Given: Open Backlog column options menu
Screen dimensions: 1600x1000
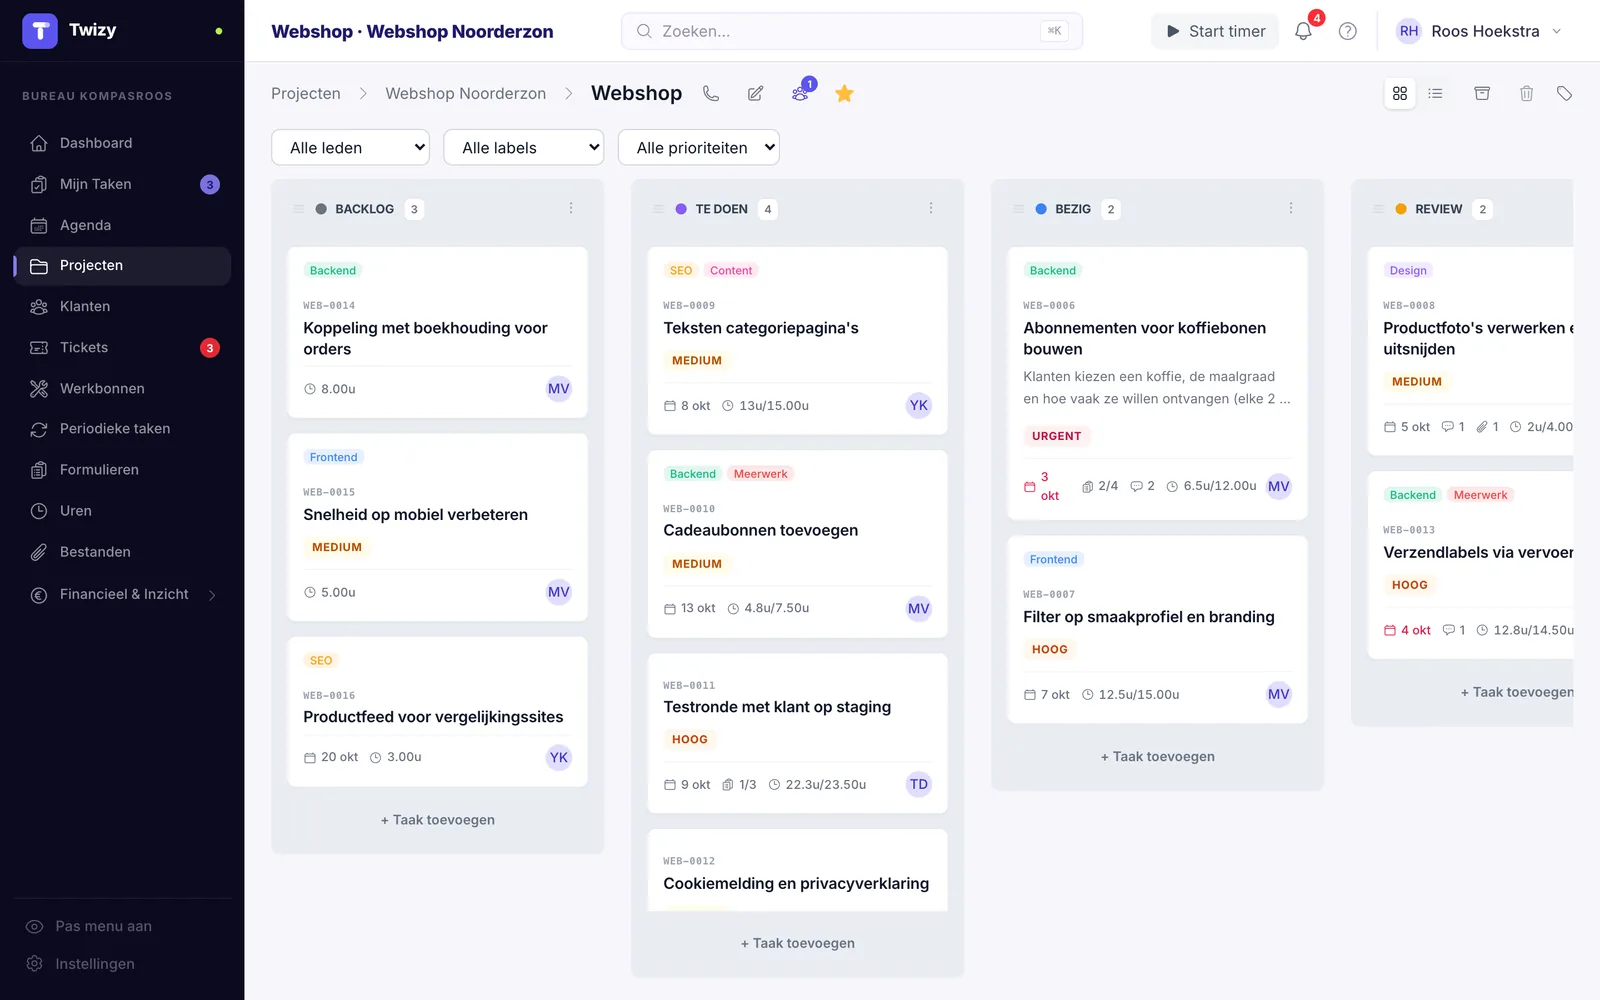Looking at the screenshot, I should (571, 208).
